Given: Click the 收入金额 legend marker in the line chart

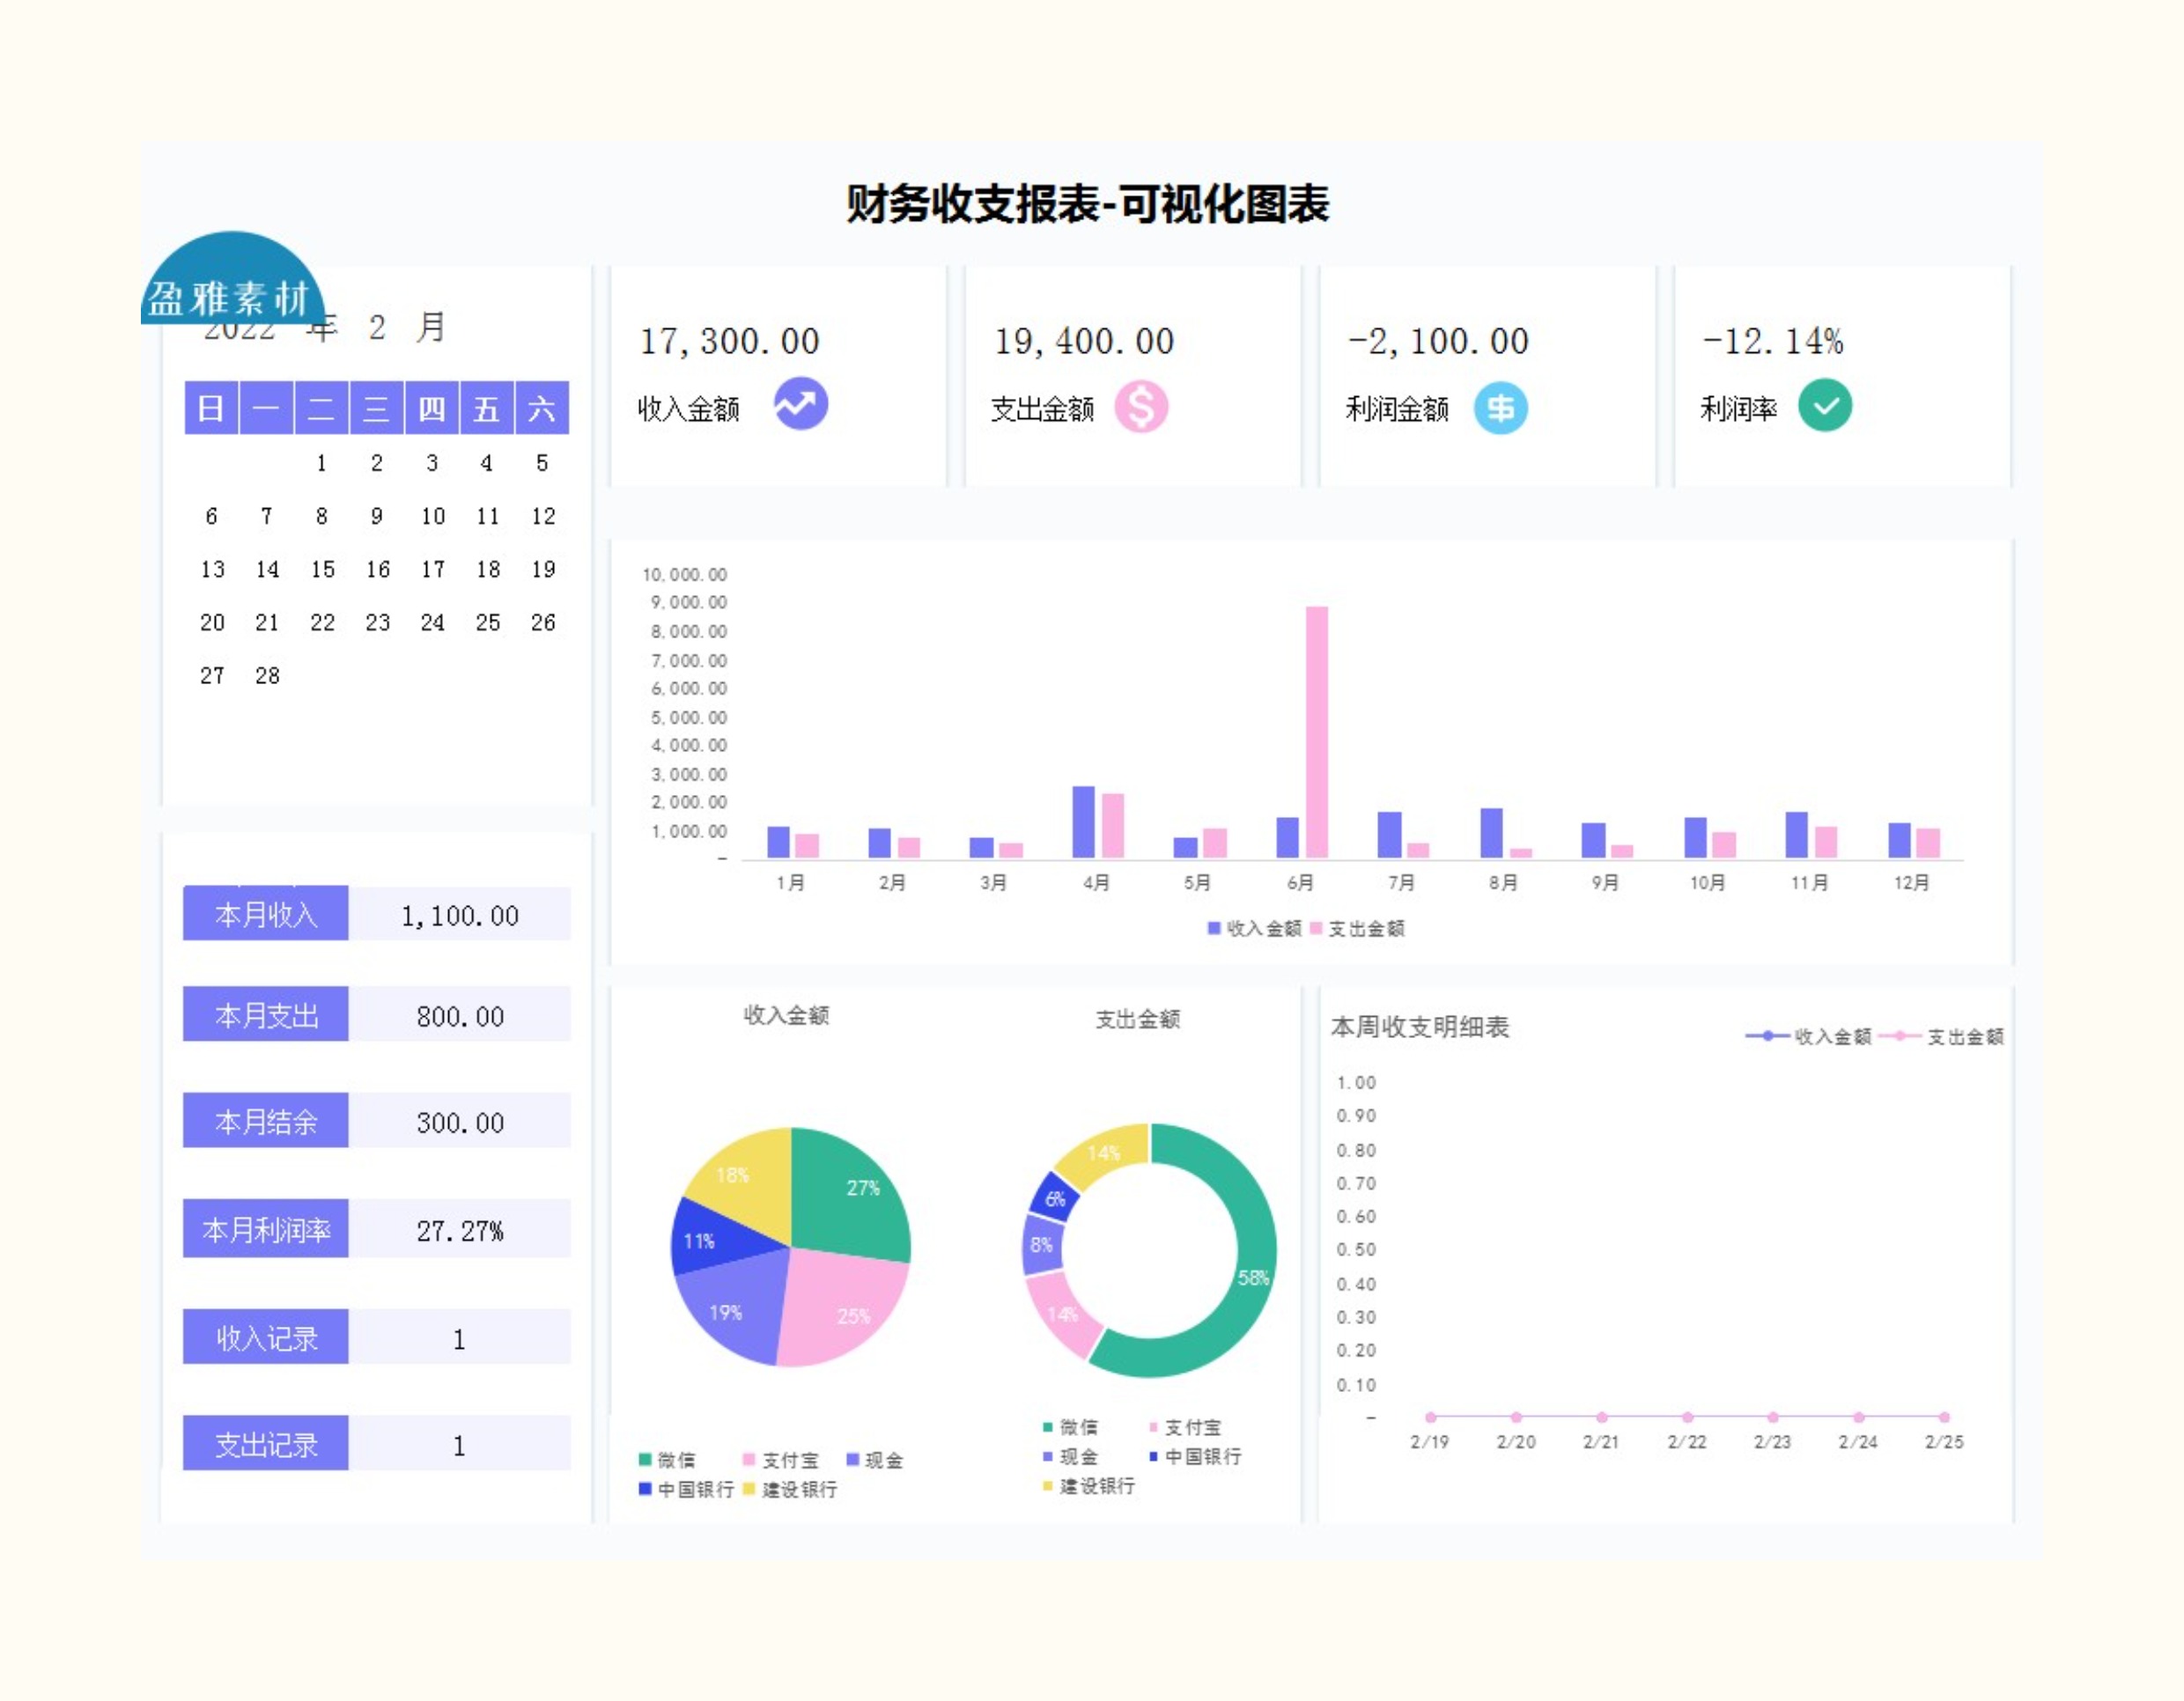Looking at the screenshot, I should (x=1767, y=1036).
